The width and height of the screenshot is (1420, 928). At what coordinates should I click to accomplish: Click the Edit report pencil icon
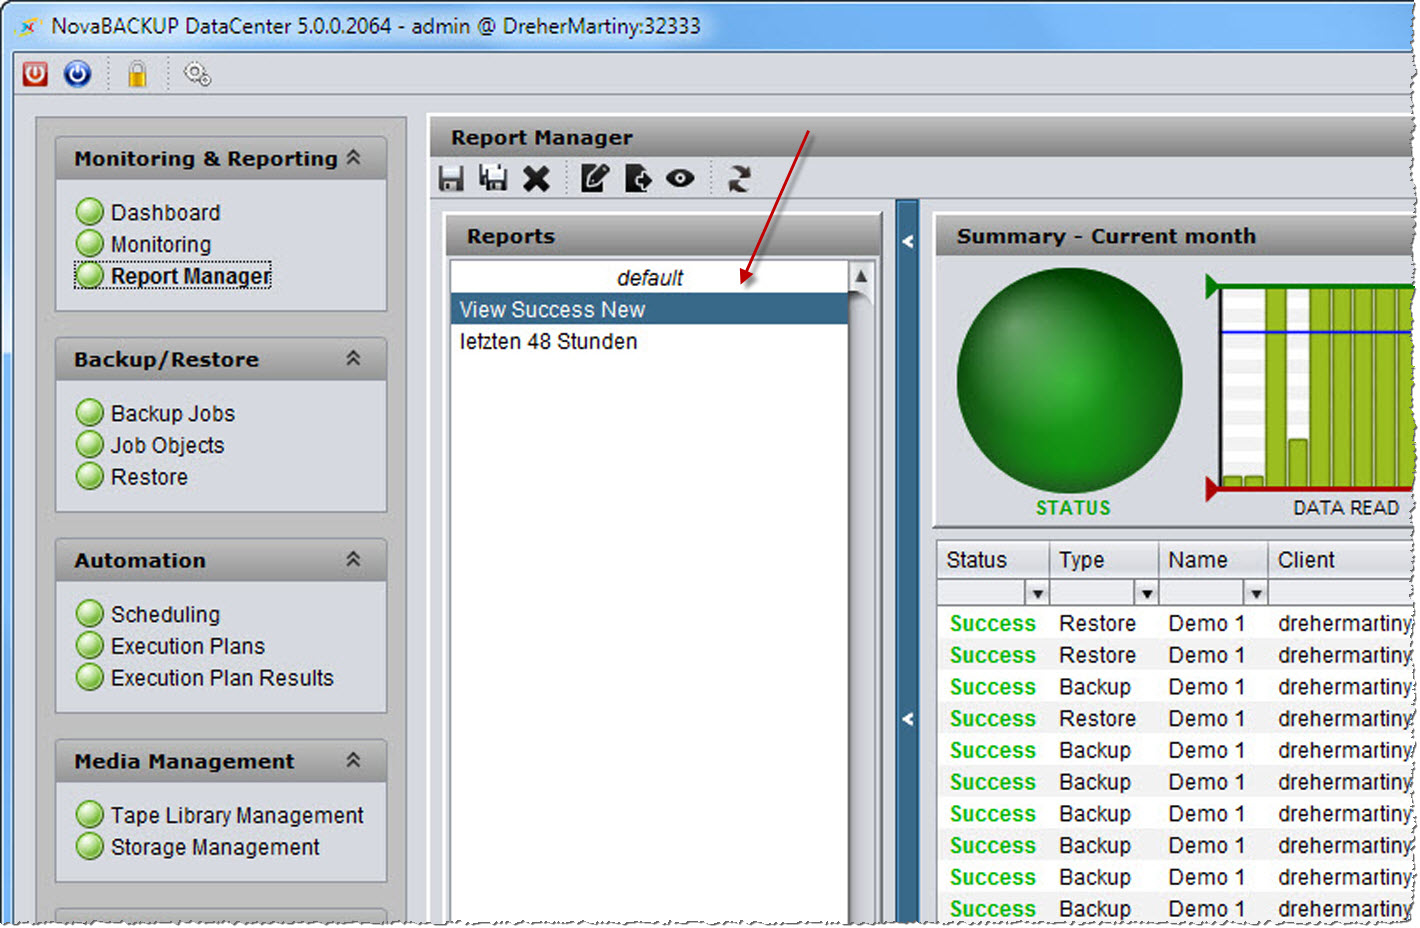pyautogui.click(x=595, y=179)
